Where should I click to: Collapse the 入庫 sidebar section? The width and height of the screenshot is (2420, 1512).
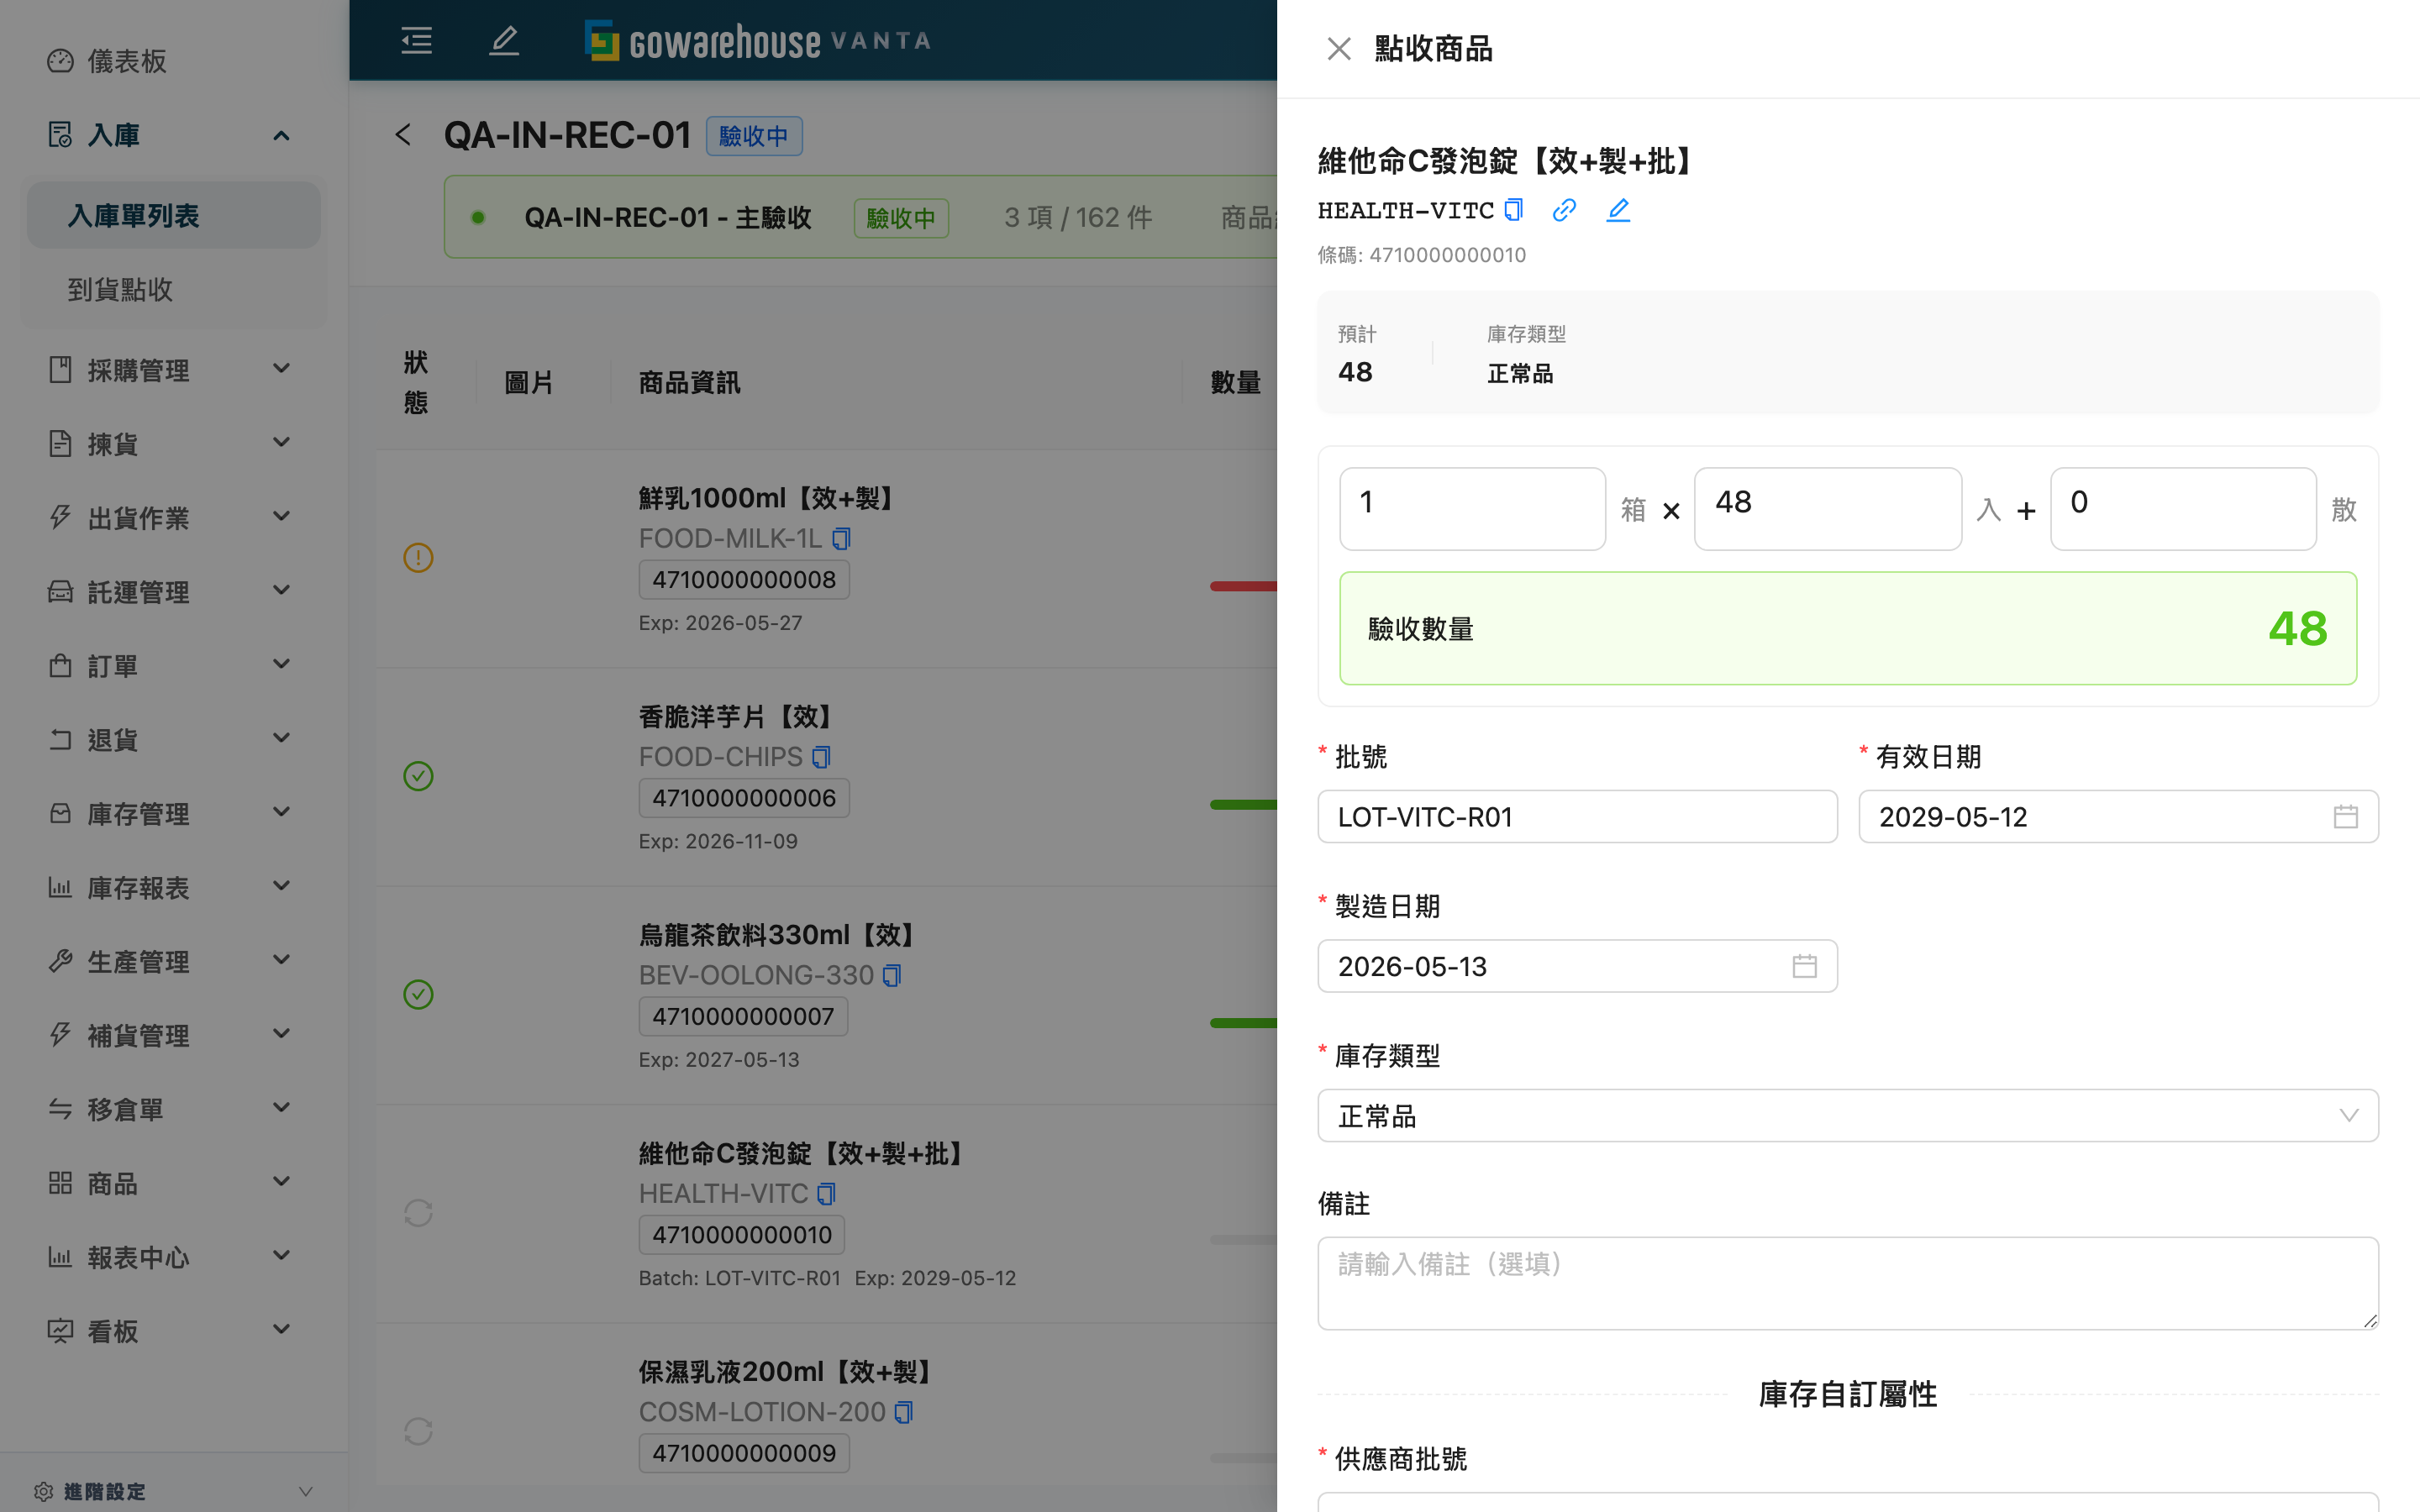174,135
